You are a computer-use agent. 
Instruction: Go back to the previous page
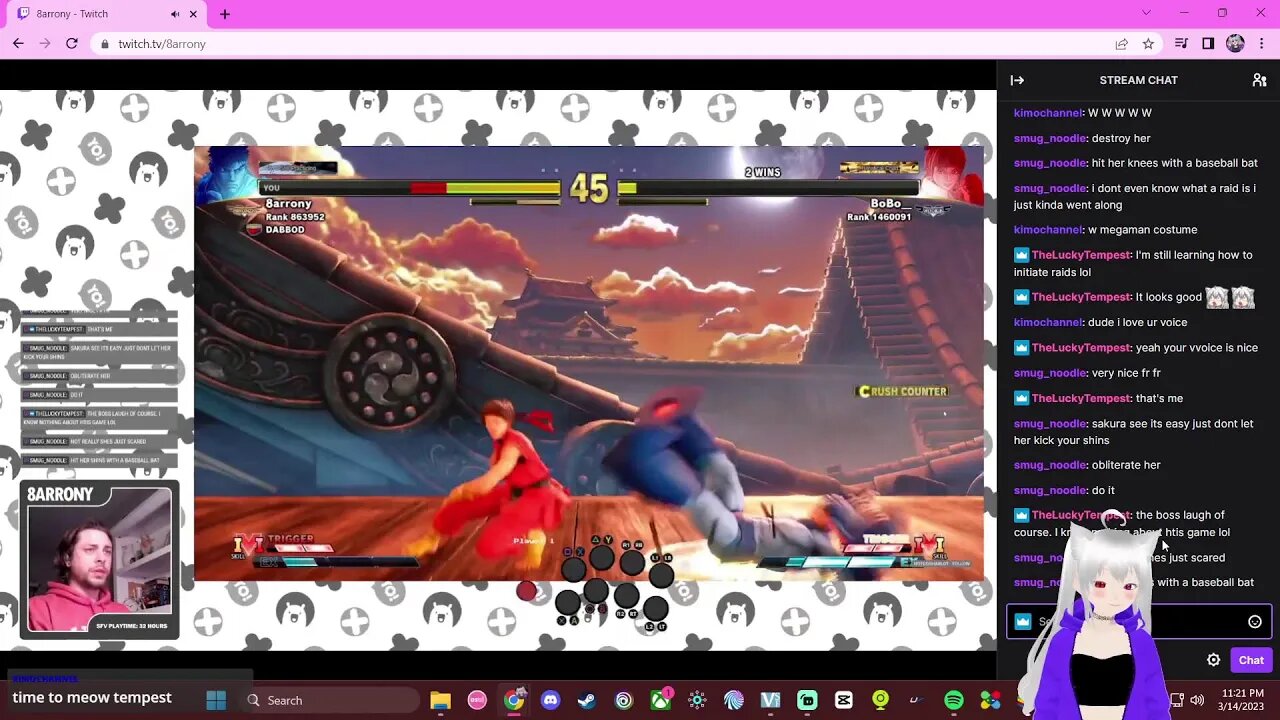18,44
